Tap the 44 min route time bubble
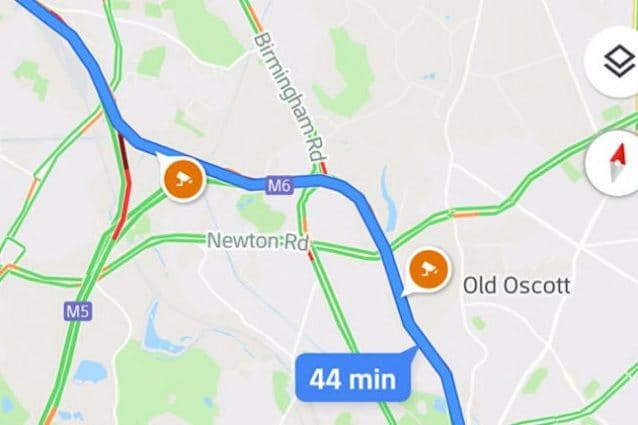638x425 pixels. tap(352, 379)
